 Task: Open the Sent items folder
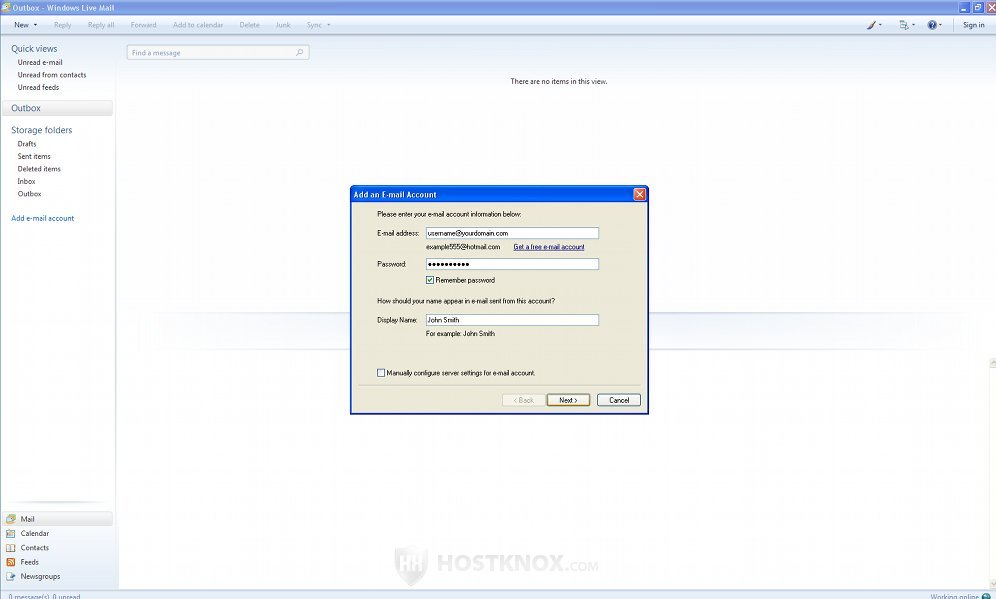[34, 156]
